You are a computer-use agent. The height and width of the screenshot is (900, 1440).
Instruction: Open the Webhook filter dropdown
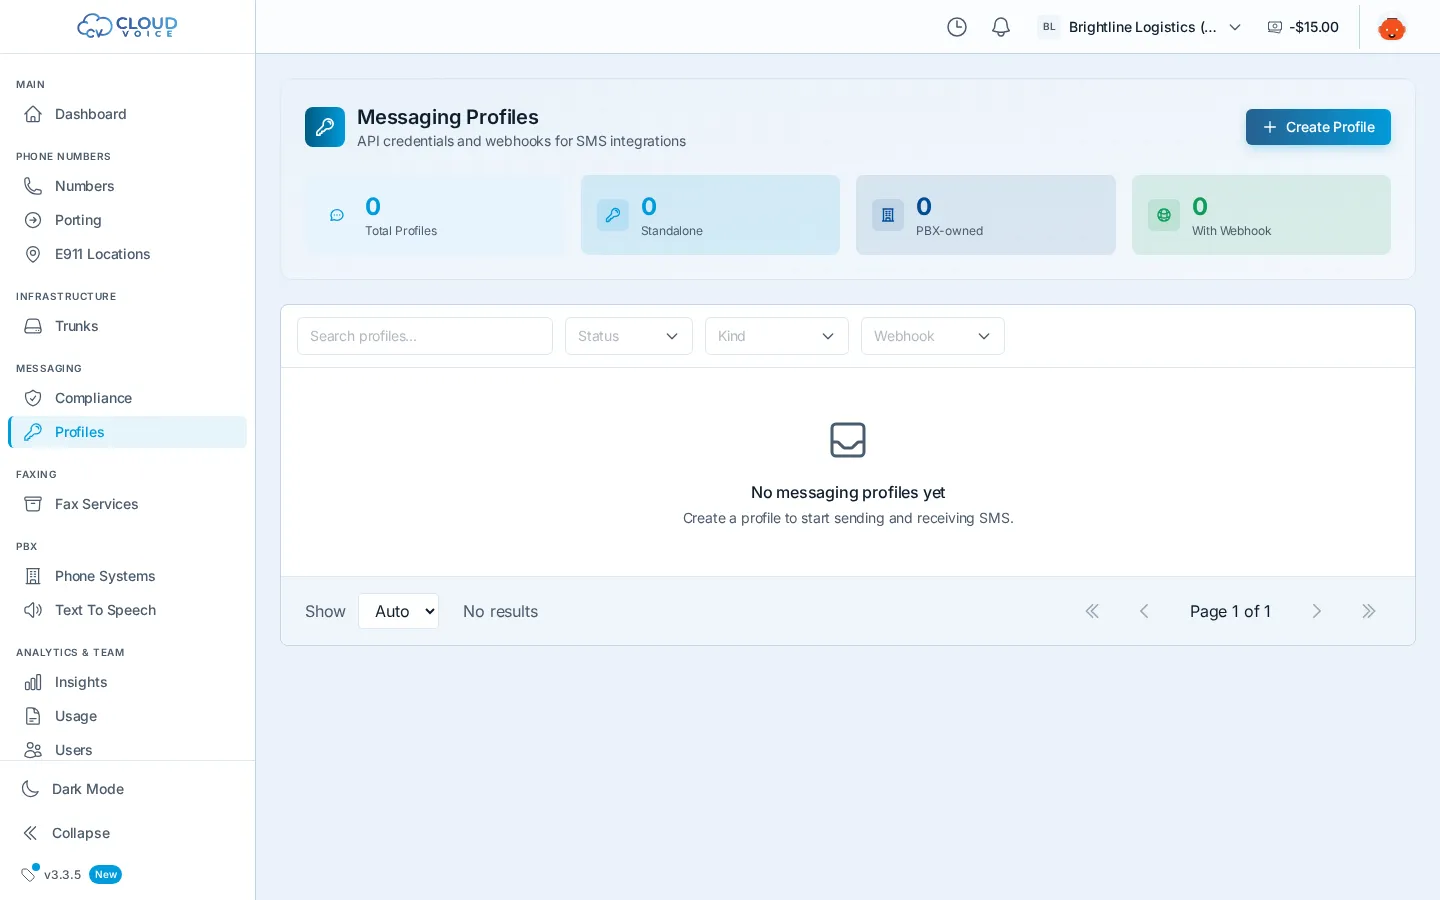pos(933,336)
